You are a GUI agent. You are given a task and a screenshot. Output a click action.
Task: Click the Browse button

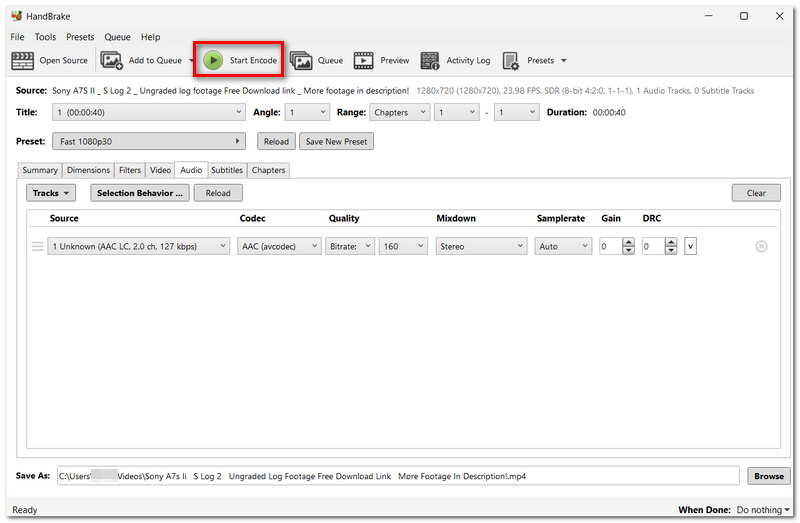(x=768, y=476)
